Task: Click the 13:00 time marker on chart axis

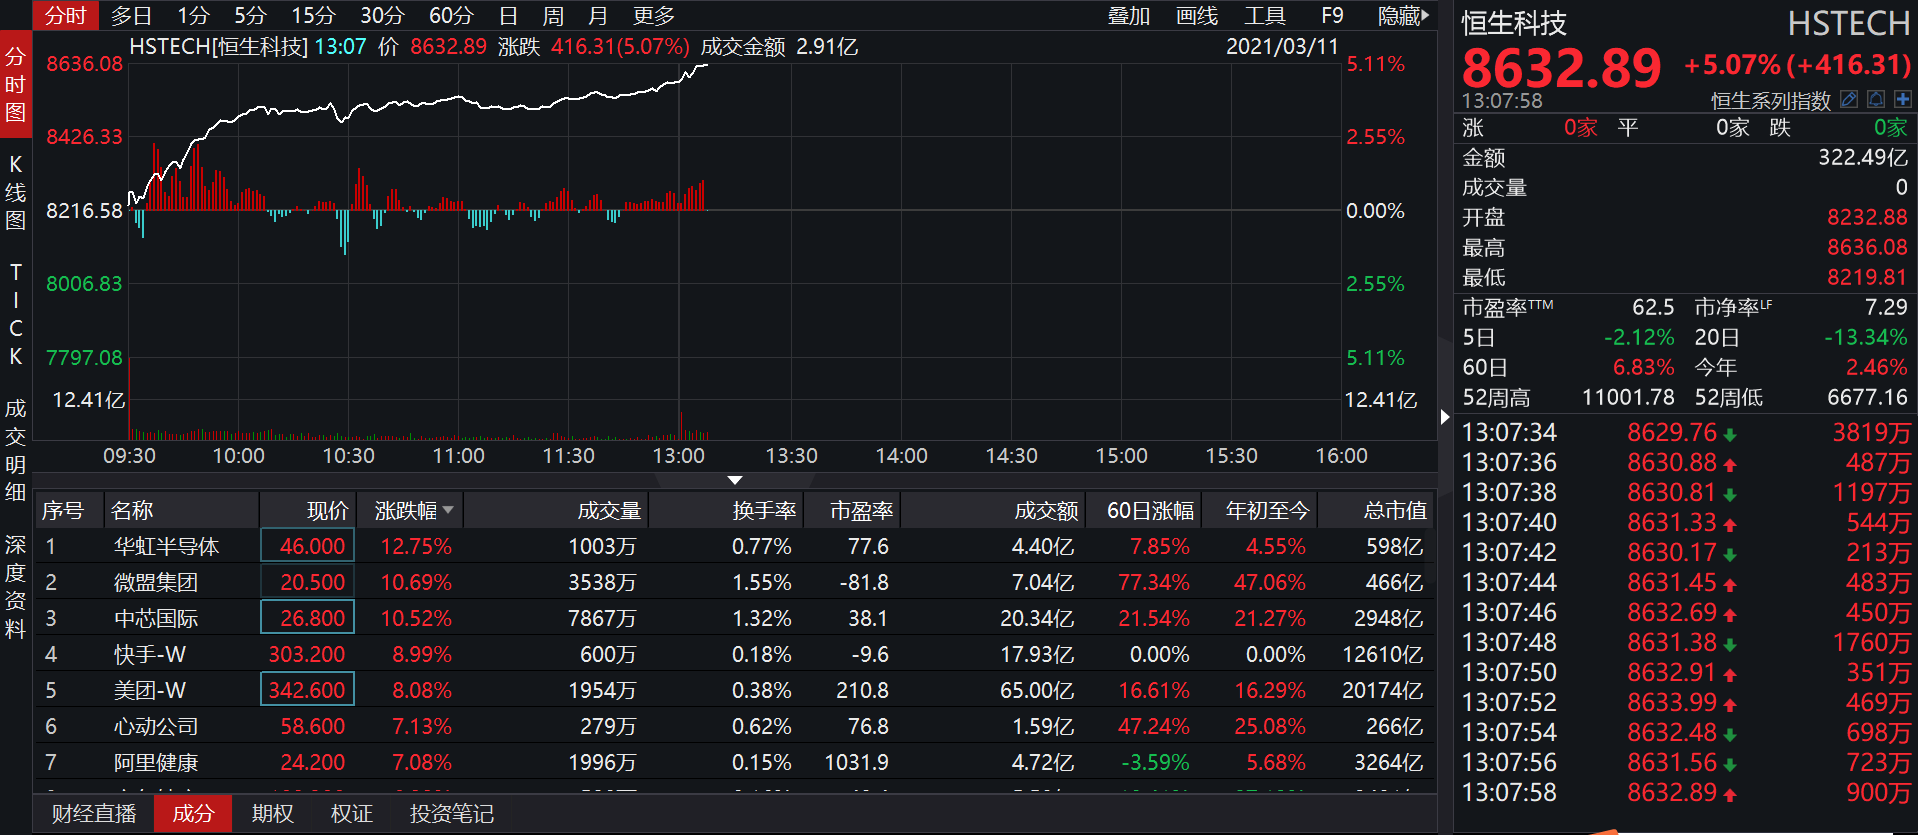Action: (x=678, y=456)
